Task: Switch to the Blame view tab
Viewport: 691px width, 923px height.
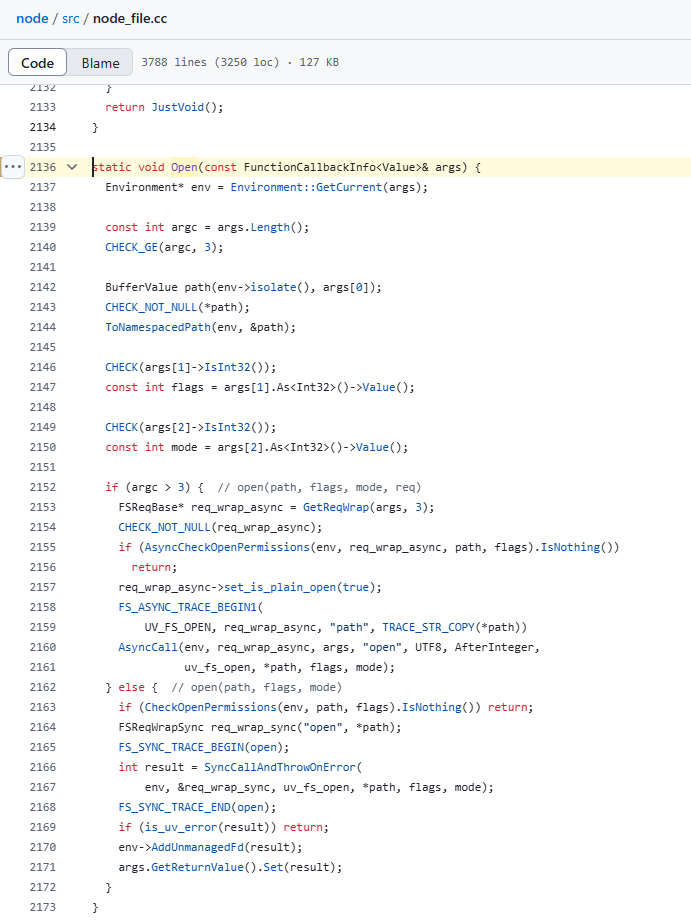Action: [x=100, y=62]
